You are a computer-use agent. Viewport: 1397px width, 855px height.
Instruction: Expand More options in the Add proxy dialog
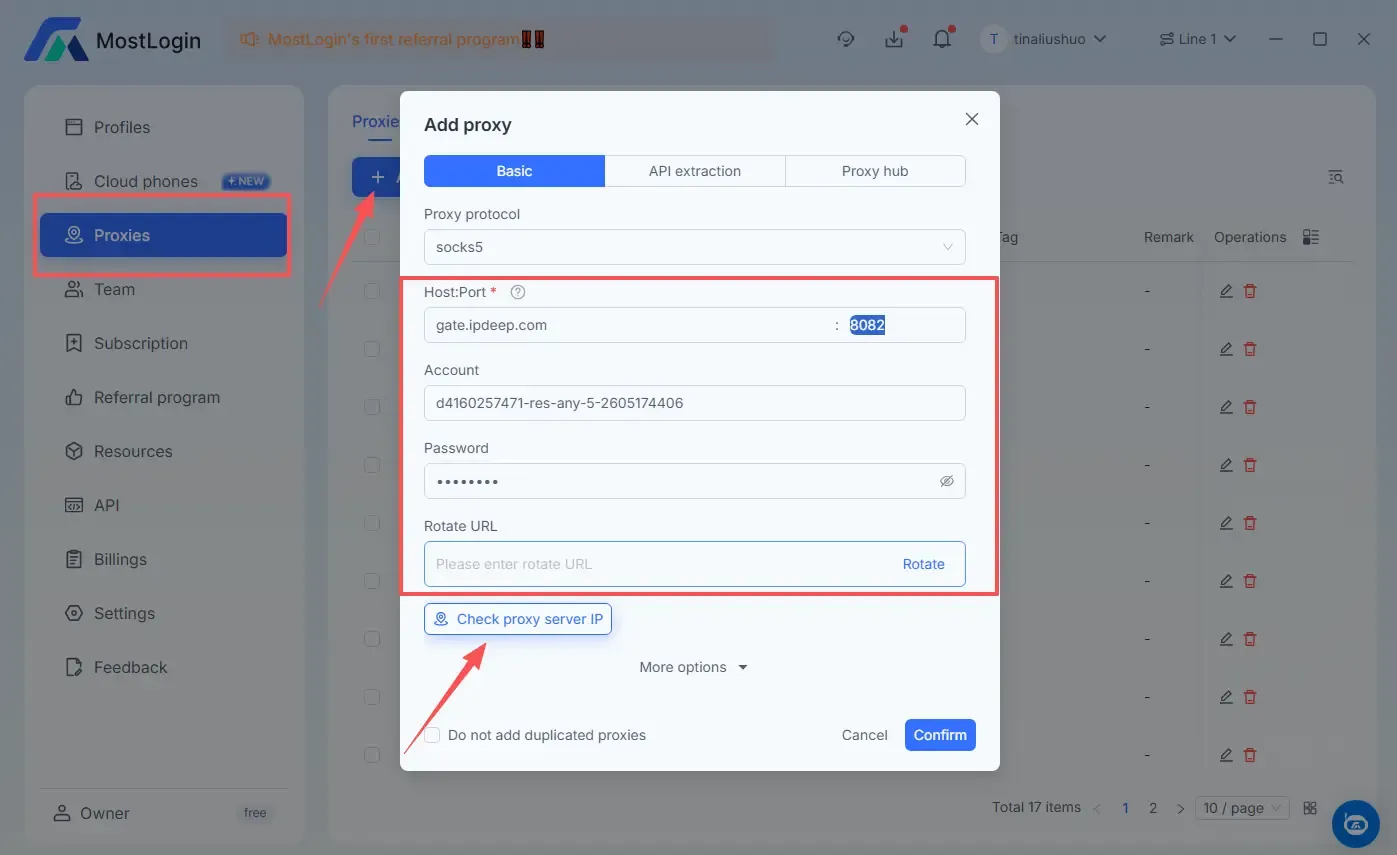point(693,667)
